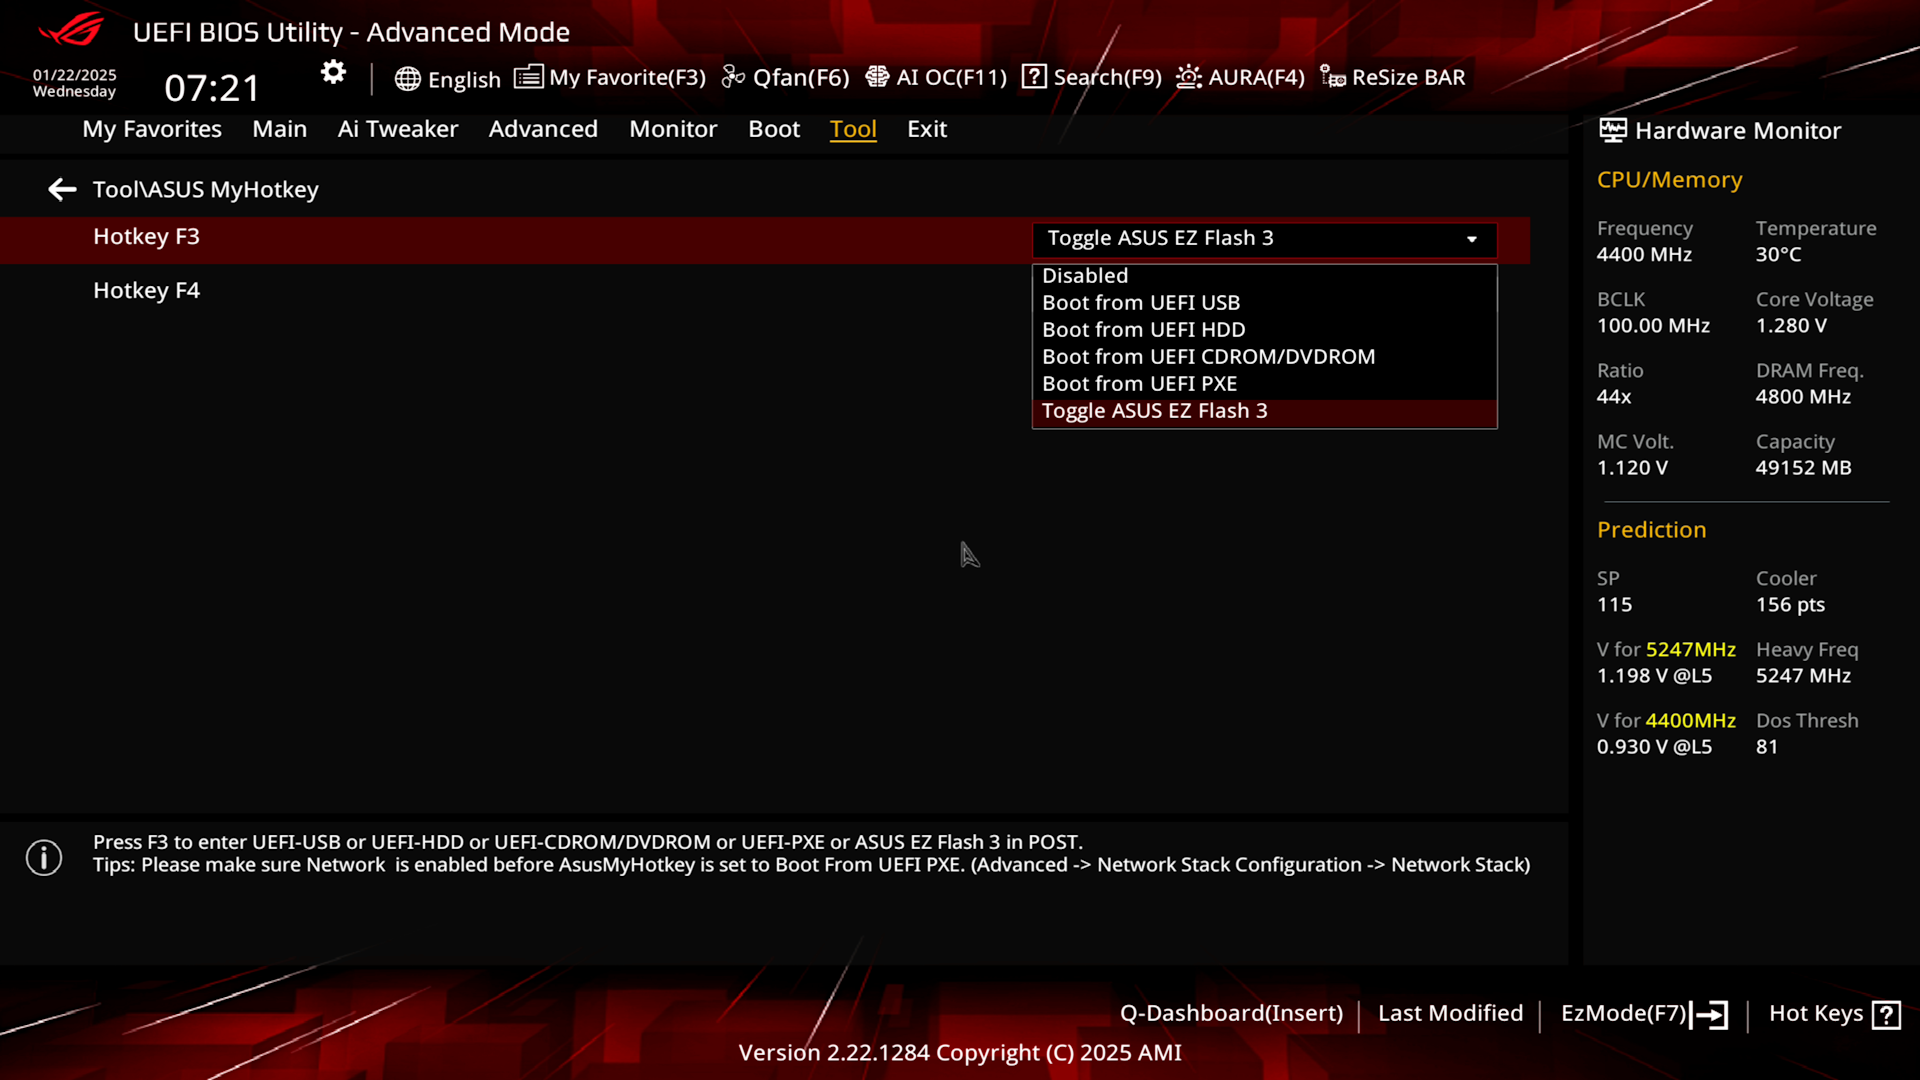Select Boot from UEFI HDD option

tap(1143, 328)
